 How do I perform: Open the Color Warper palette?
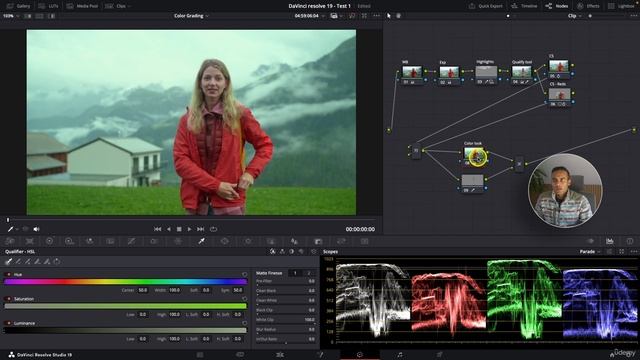tap(178, 241)
